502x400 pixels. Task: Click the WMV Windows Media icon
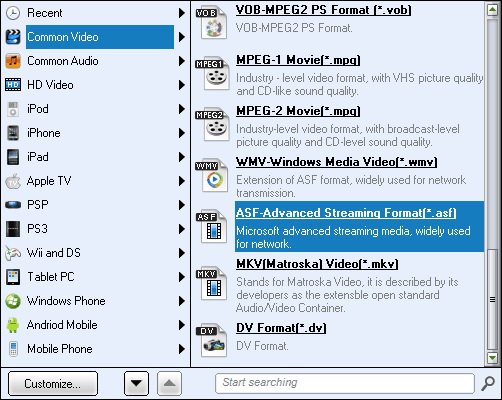[212, 176]
